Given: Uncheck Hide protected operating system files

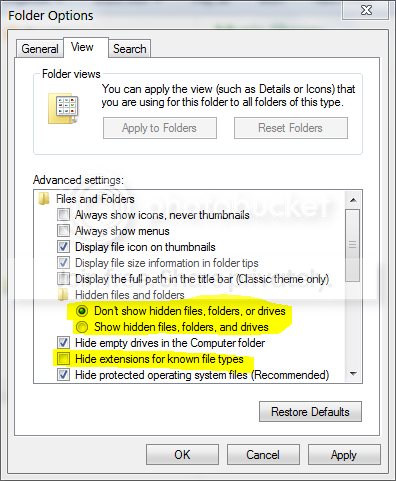Looking at the screenshot, I should tap(63, 375).
